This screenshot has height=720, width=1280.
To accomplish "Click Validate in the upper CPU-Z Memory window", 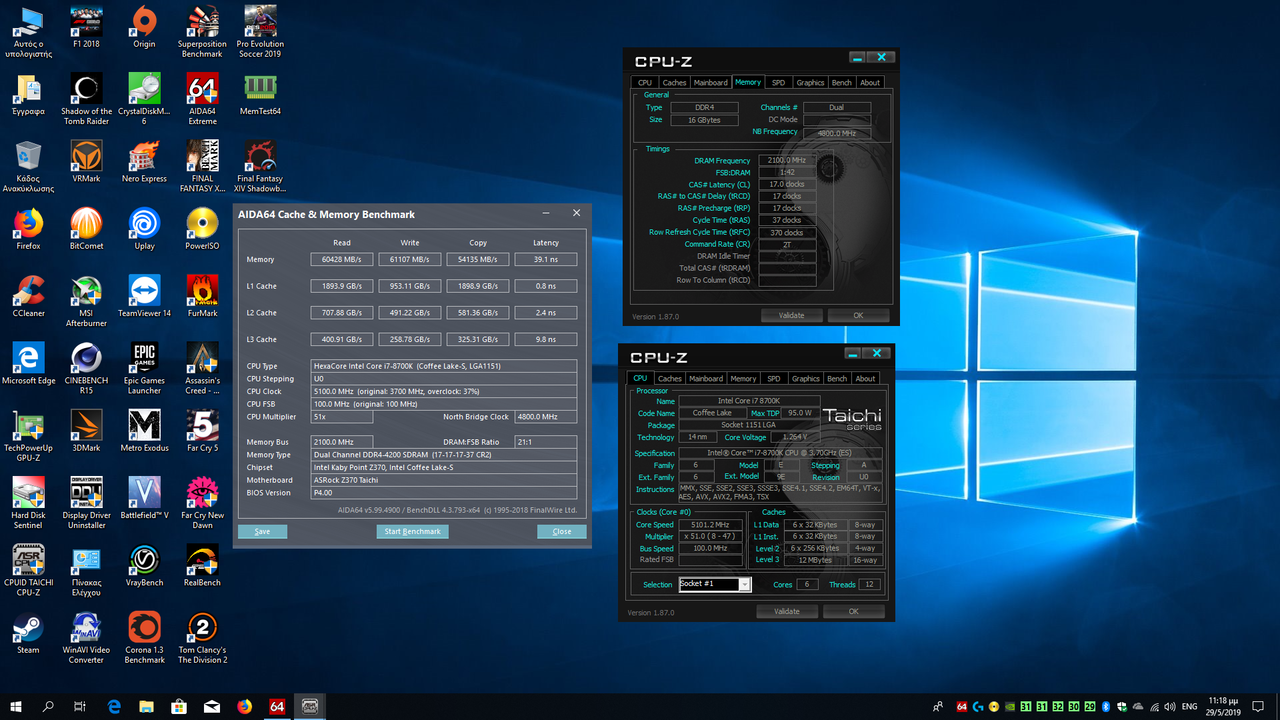I will coord(791,315).
